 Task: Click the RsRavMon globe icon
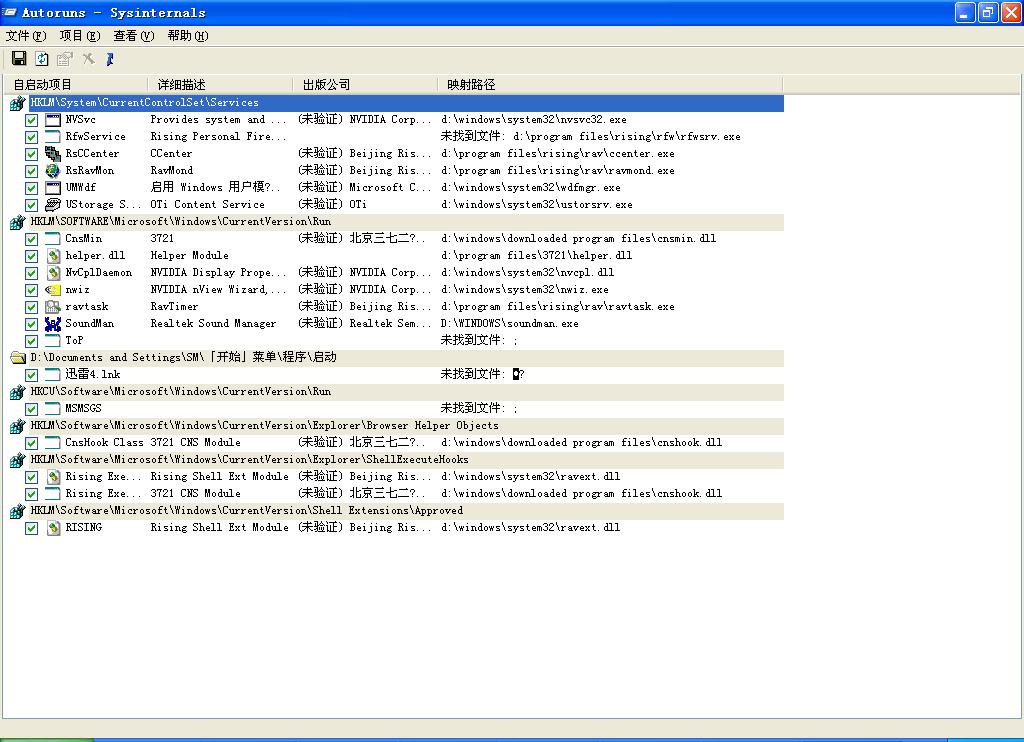click(53, 170)
